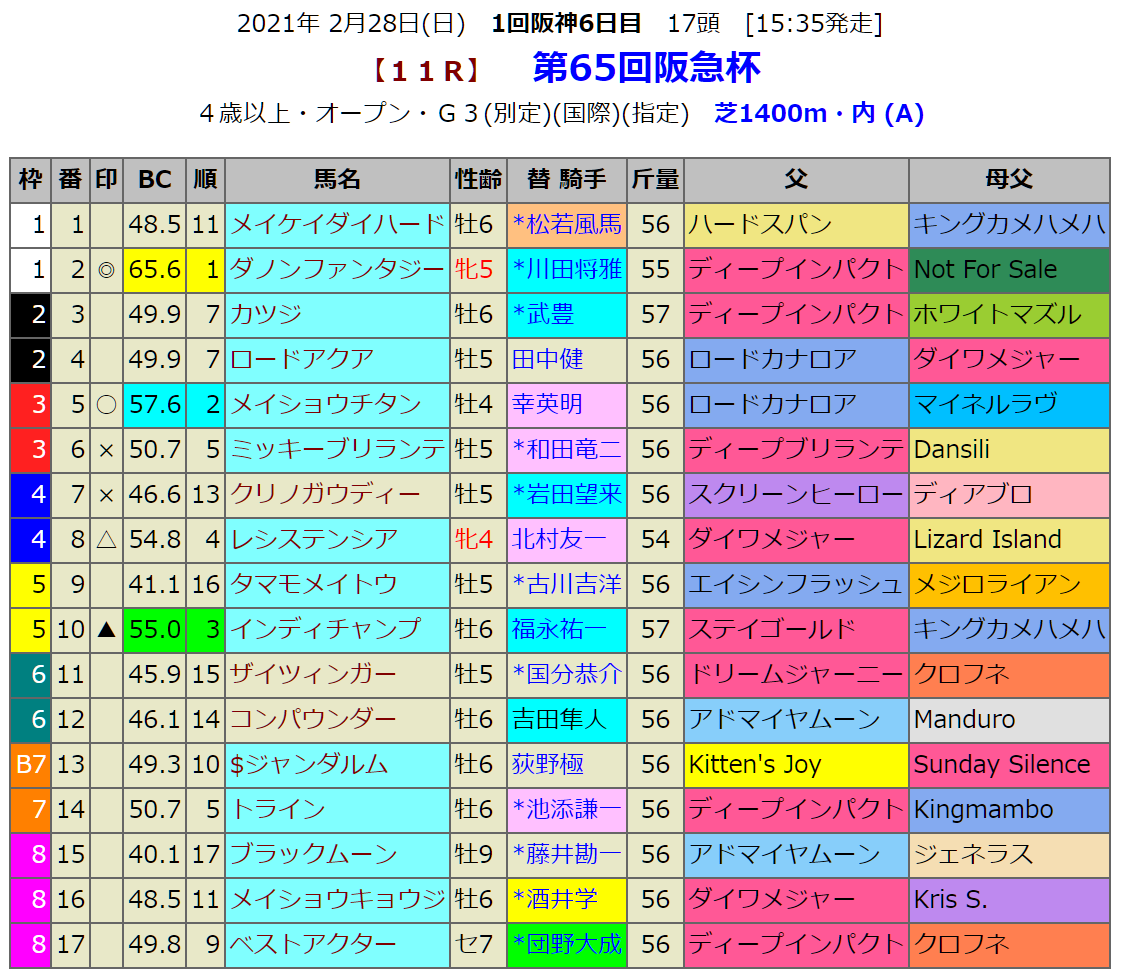Select the ▲ mark for インディチャンプ

(x=106, y=630)
